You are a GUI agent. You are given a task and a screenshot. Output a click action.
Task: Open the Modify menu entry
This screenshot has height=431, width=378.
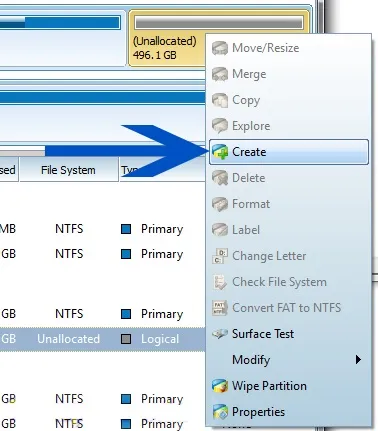pos(289,360)
